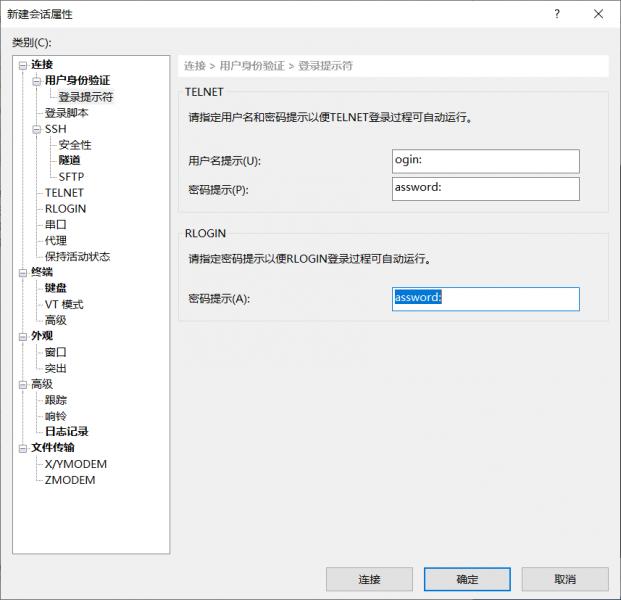Click the TELNET 密码提示 input field
The height and width of the screenshot is (600, 621).
[x=485, y=188]
